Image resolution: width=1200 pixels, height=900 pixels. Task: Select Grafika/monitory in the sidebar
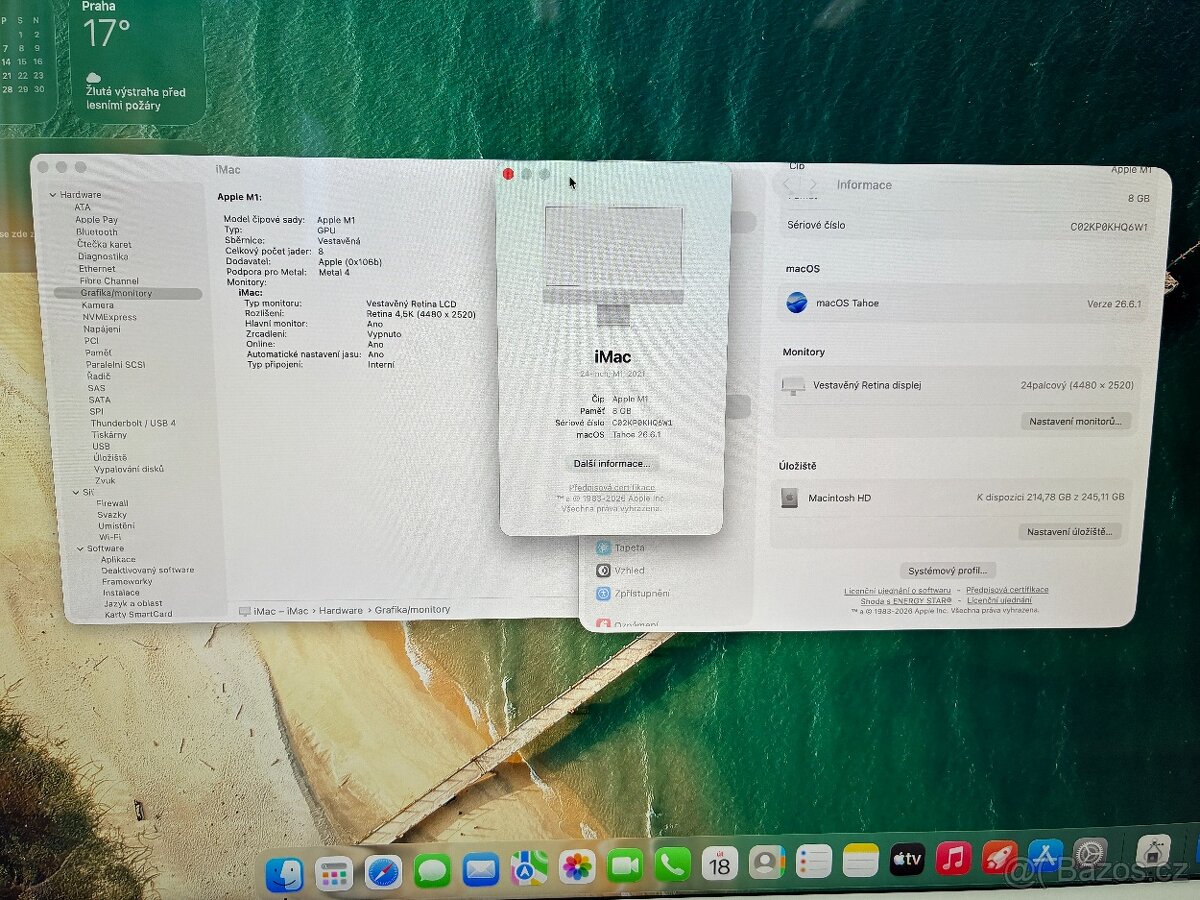[x=127, y=293]
